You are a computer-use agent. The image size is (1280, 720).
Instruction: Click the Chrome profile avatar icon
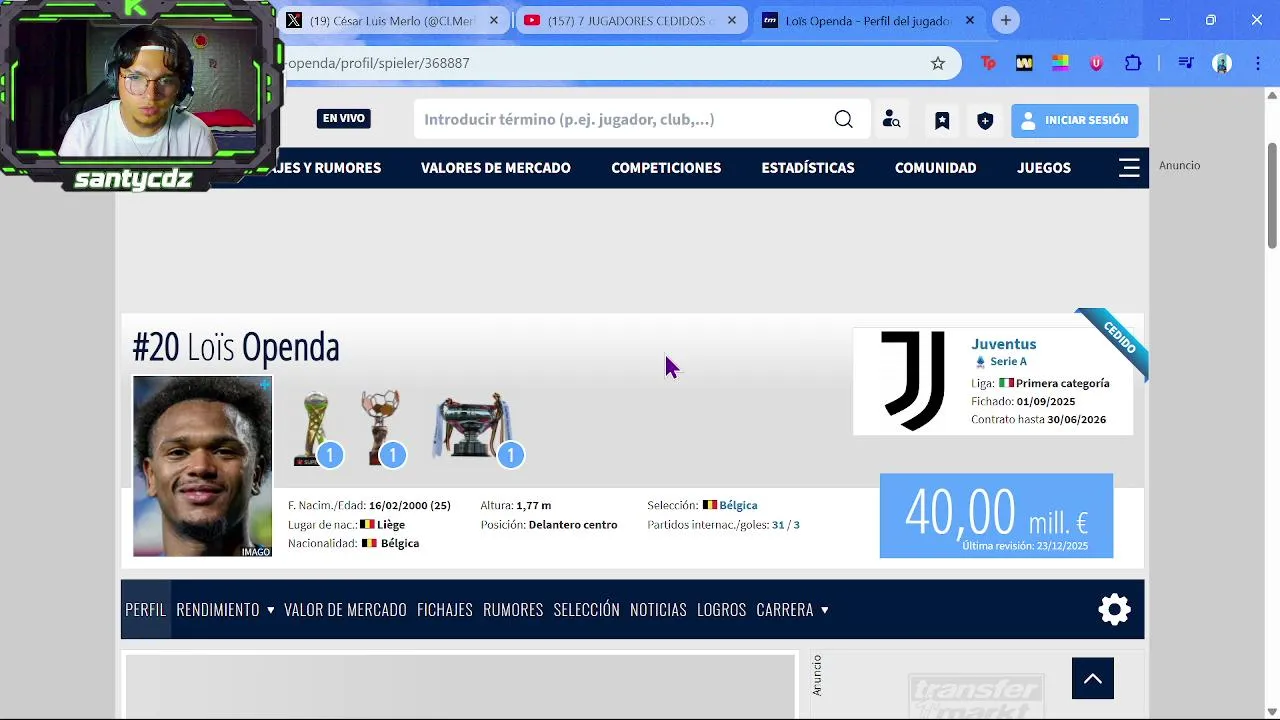tap(1222, 63)
